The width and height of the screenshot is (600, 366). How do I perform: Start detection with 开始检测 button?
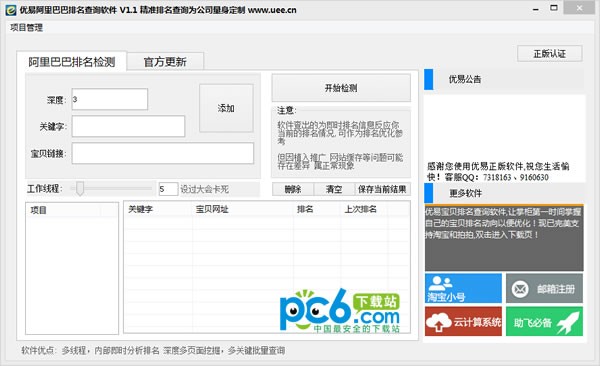[x=341, y=88]
